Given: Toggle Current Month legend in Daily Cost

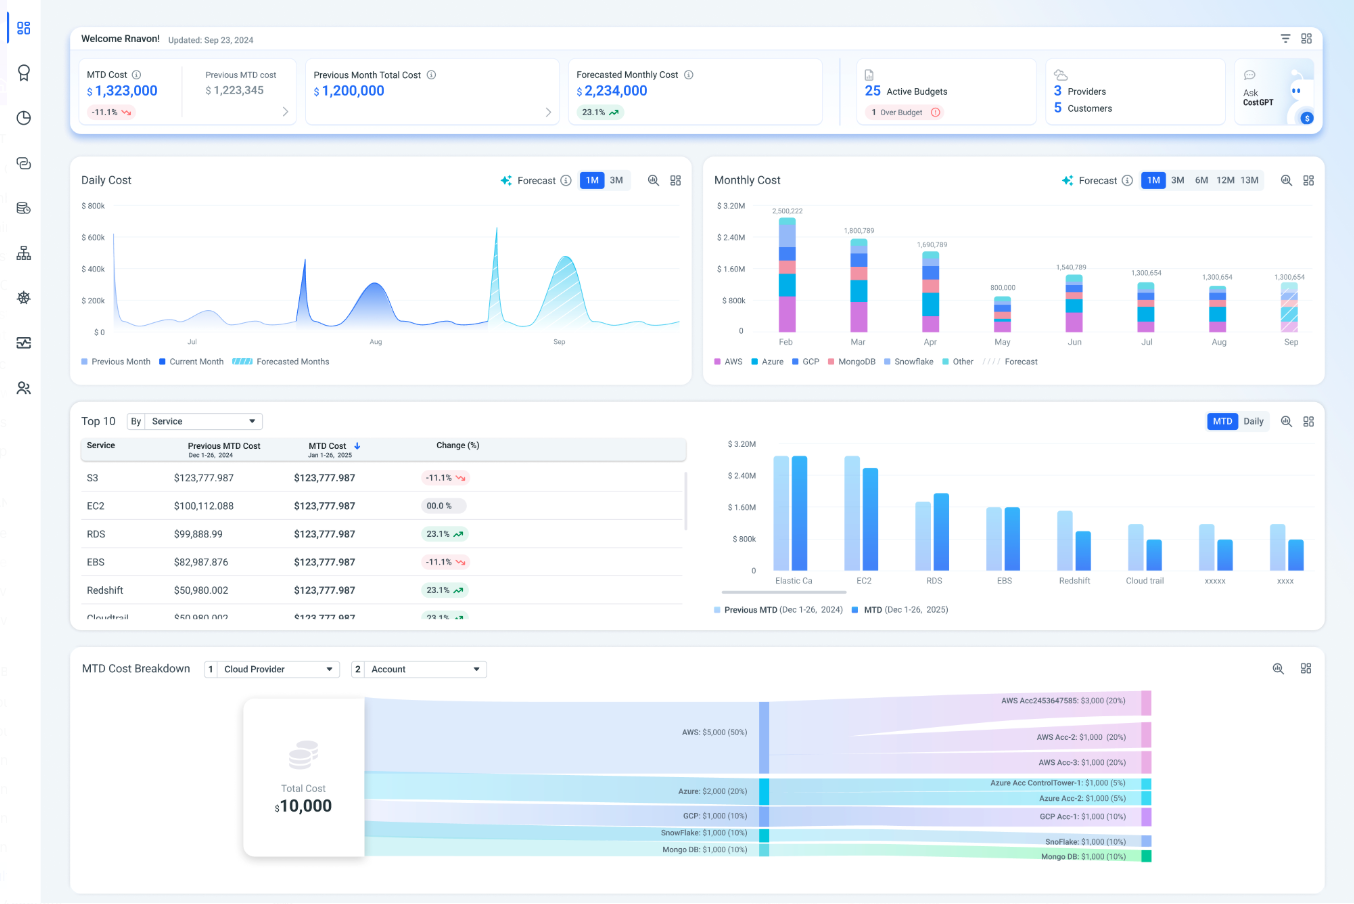Looking at the screenshot, I should tap(191, 362).
